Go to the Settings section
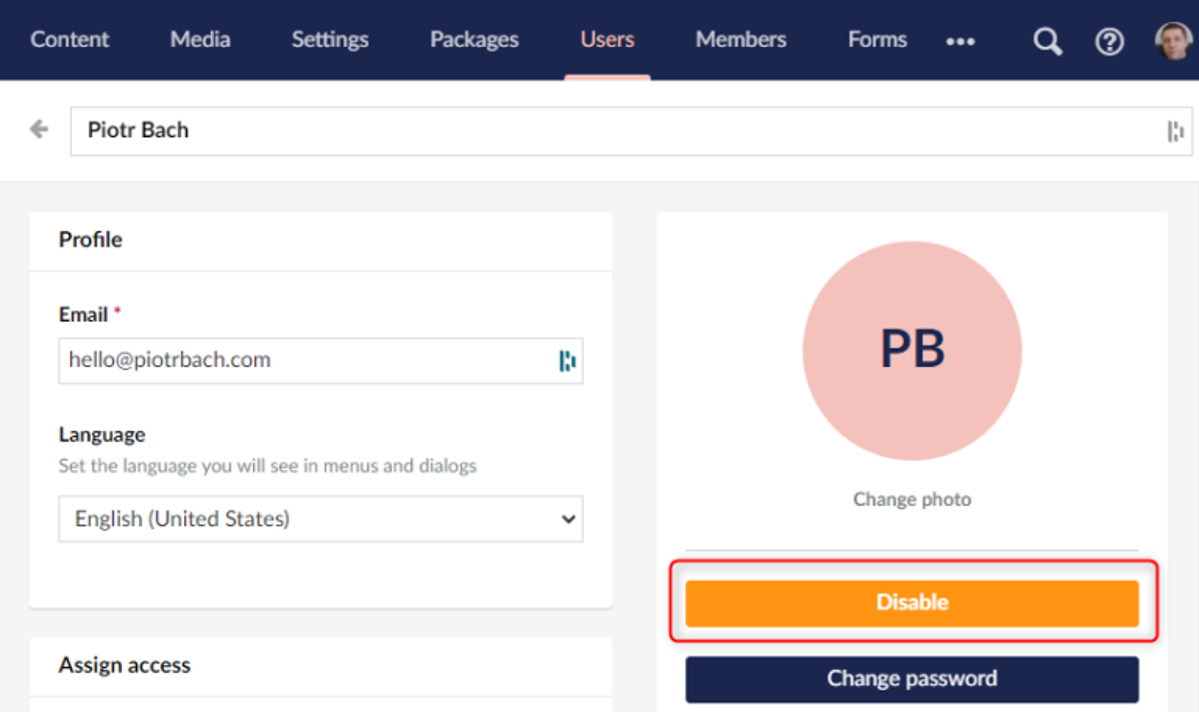This screenshot has width=1199, height=712. coord(330,40)
